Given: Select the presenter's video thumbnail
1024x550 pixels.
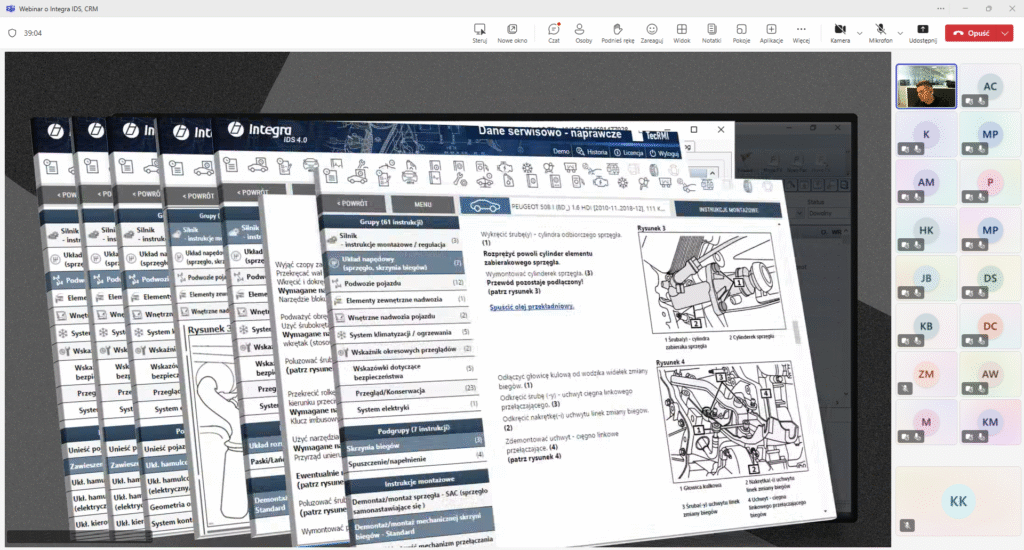Looking at the screenshot, I should (926, 86).
